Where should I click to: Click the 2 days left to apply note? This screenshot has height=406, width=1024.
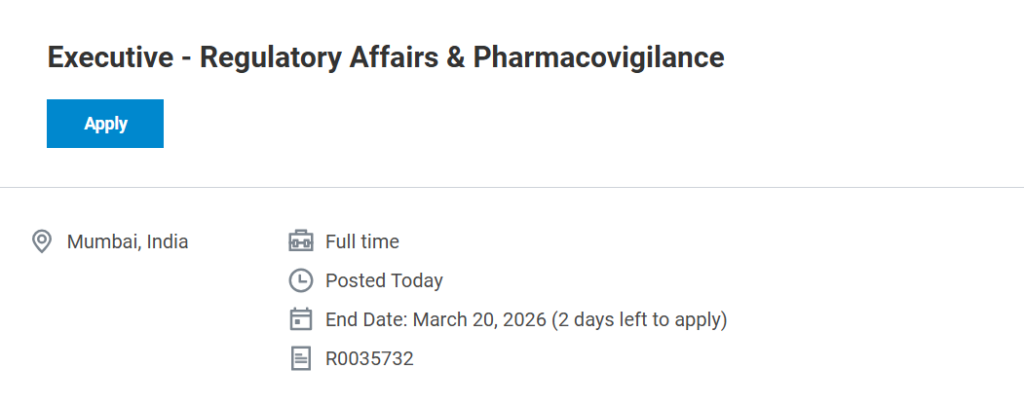[x=640, y=320]
